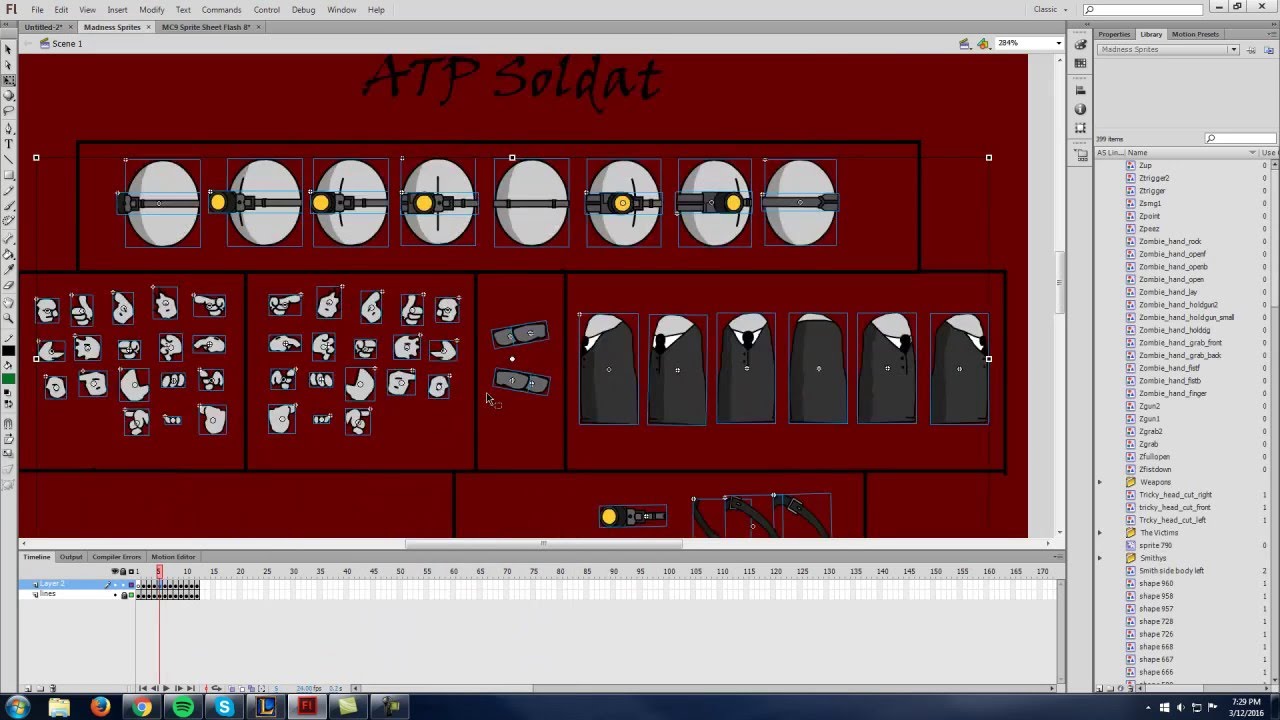1280x720 pixels.
Task: Open the Library panel options menu
Action: [1272, 34]
